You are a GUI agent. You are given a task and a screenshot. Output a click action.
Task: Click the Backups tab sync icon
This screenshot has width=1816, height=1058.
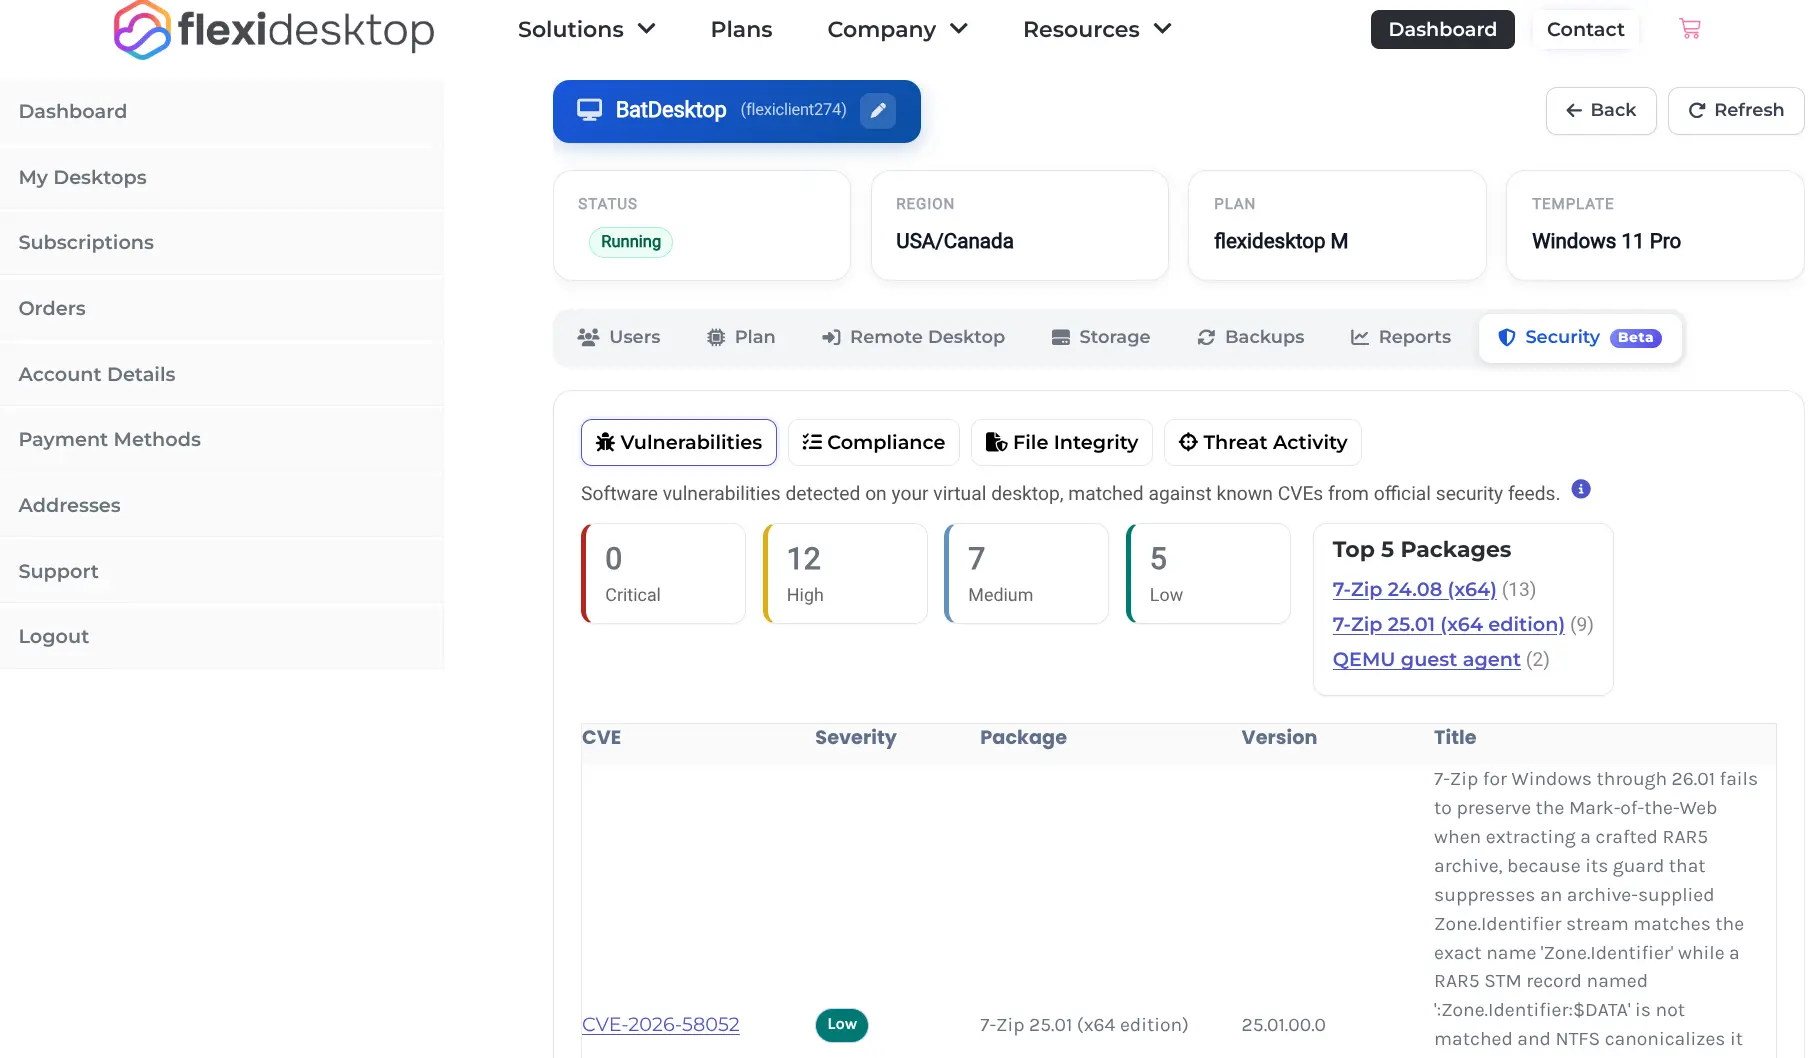[1207, 338]
